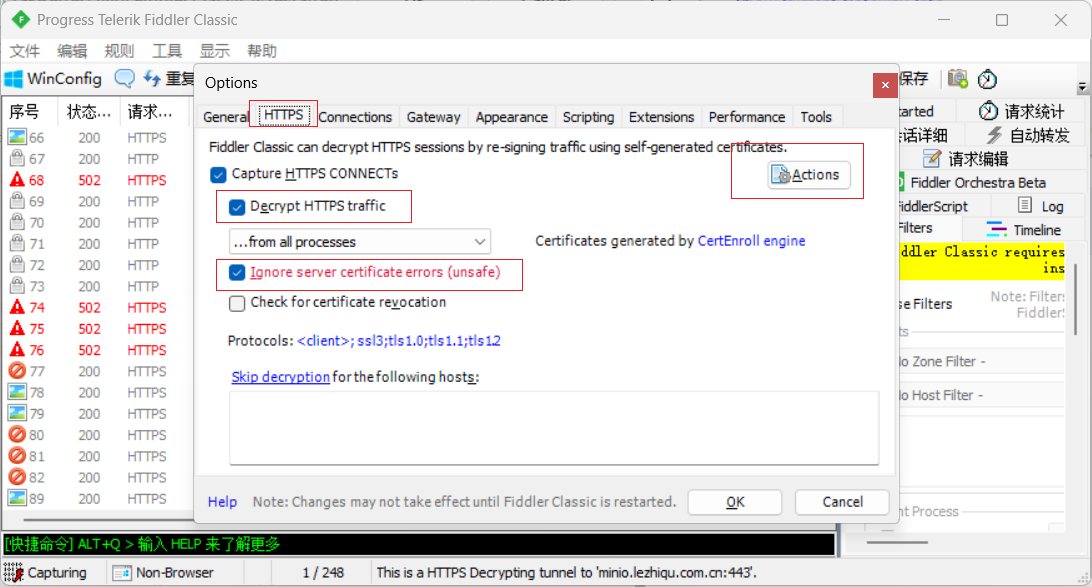This screenshot has height=587, width=1092.
Task: Open the 显示 menu
Action: pos(214,51)
